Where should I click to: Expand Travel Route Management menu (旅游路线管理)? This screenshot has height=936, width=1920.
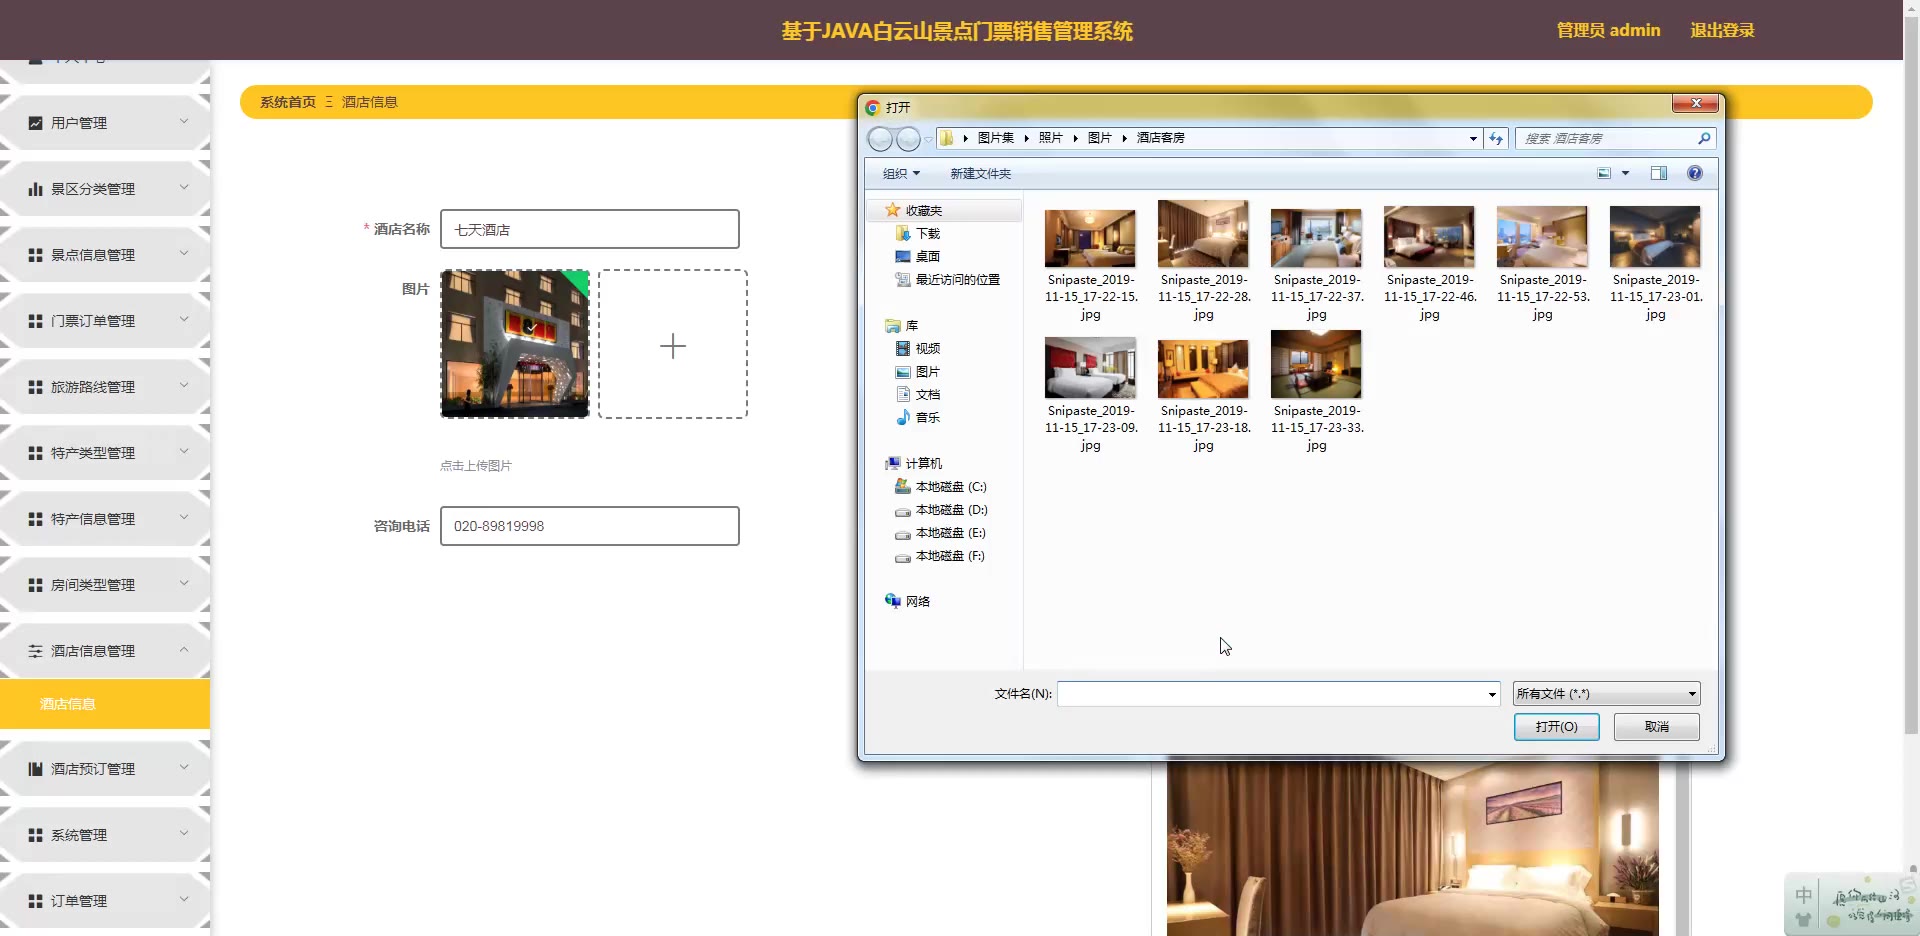105,387
